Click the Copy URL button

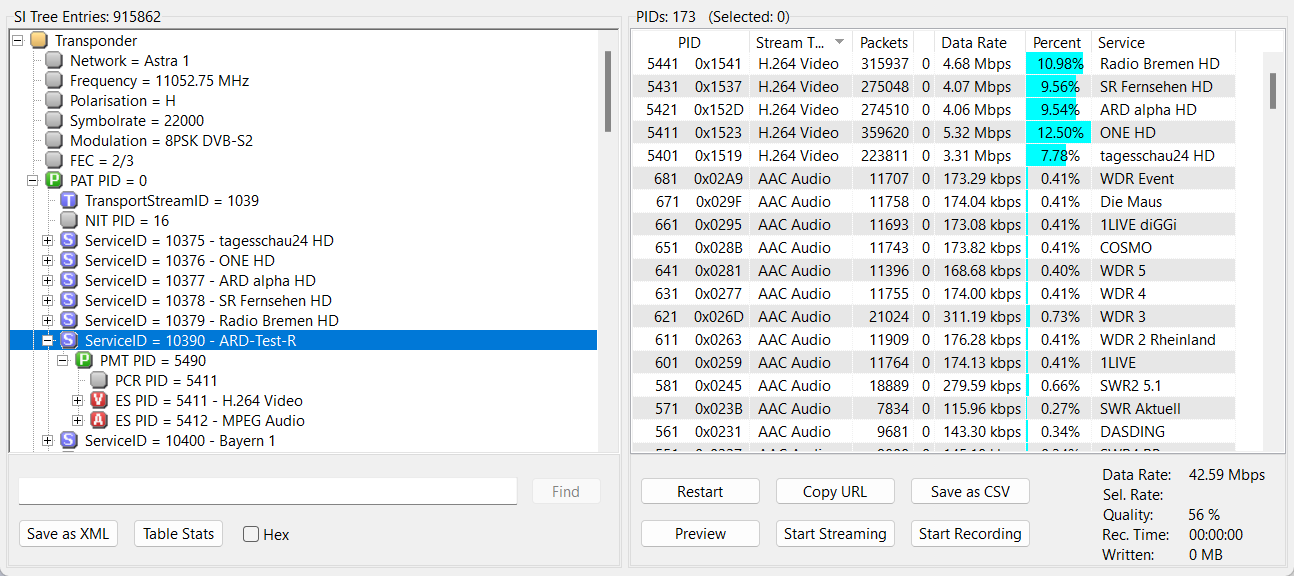tap(835, 492)
